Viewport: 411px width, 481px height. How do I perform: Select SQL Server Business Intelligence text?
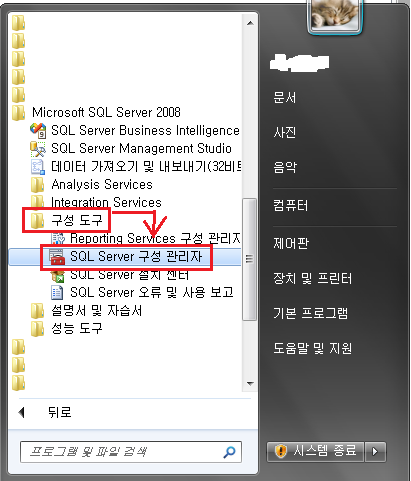pos(145,131)
